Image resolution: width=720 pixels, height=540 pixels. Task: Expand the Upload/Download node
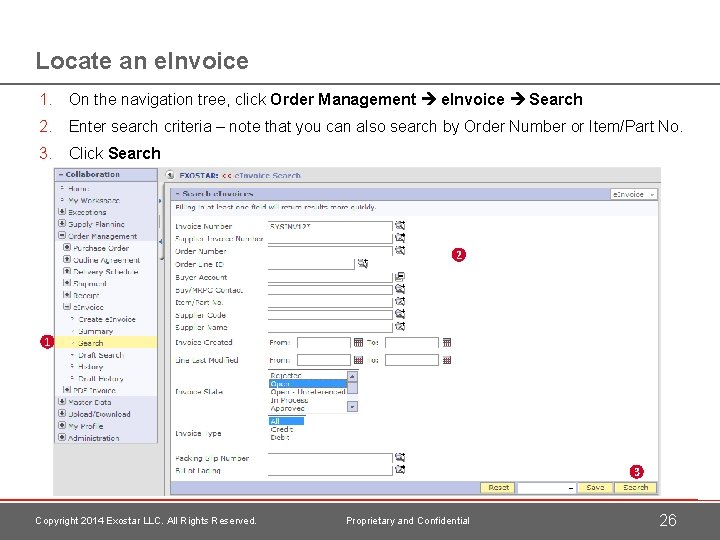pyautogui.click(x=62, y=414)
